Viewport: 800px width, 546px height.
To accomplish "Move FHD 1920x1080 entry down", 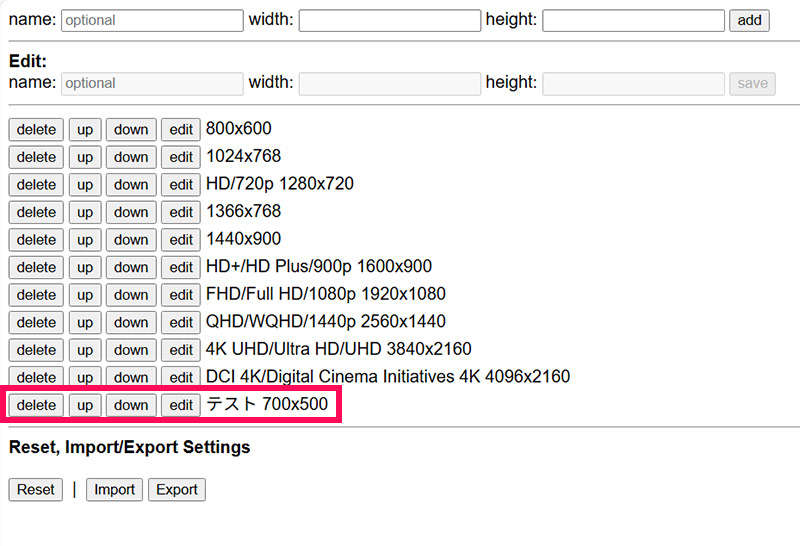I will point(131,295).
